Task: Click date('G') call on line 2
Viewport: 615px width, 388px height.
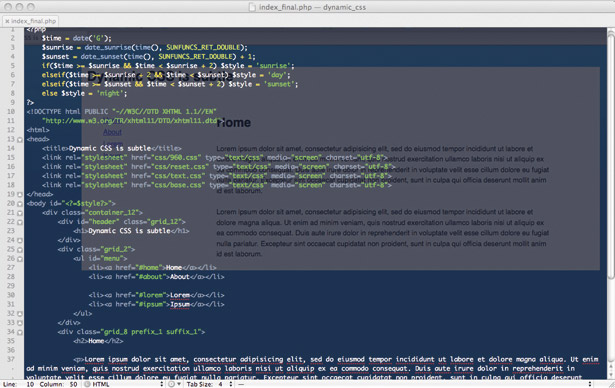Action: (x=90, y=38)
